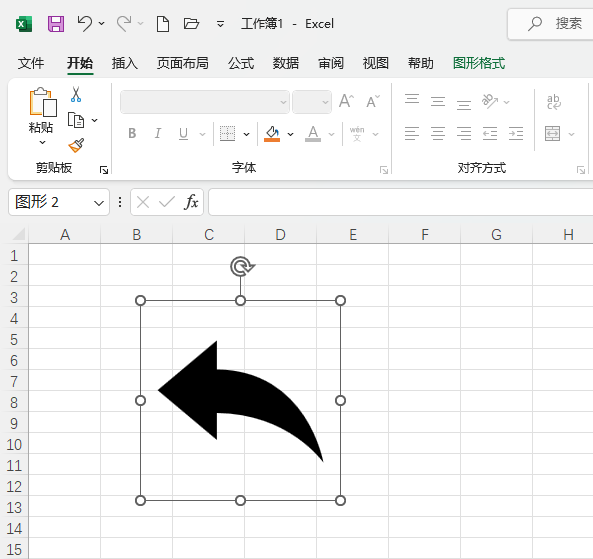Click the text Orientation icon
The image size is (593, 559).
click(x=490, y=101)
